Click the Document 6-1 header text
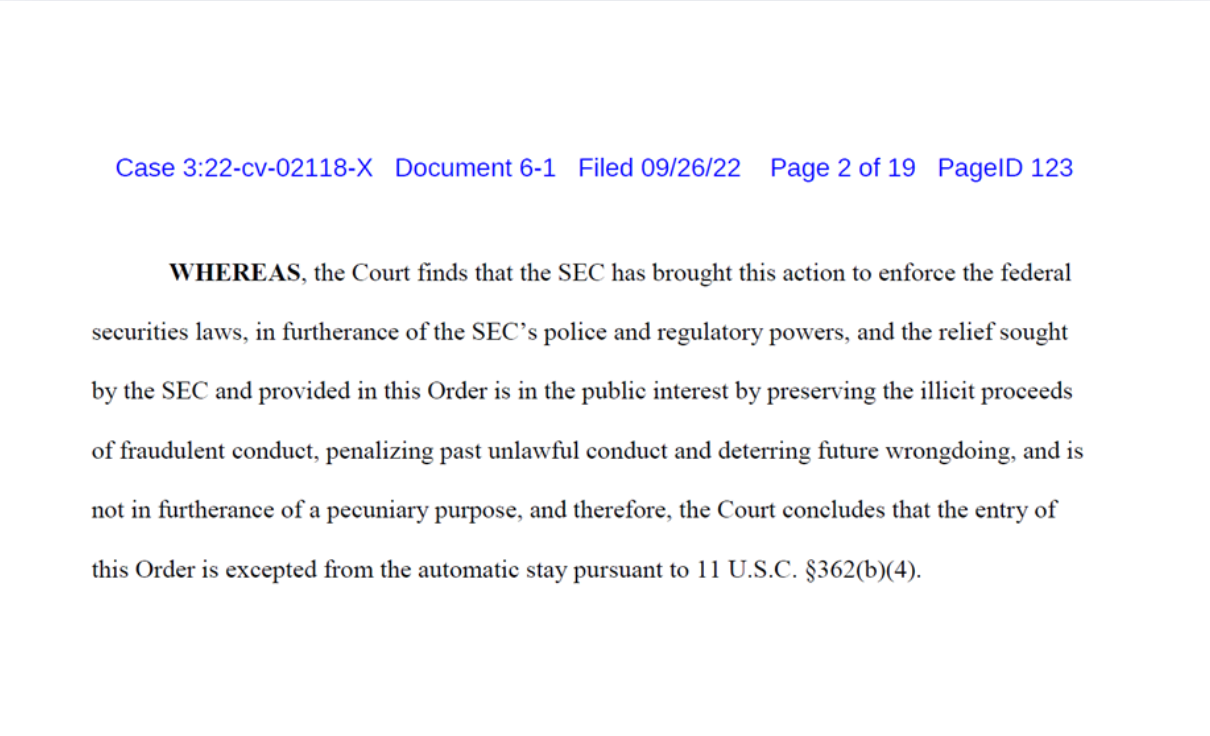Screen dimensions: 1210x736 tap(475, 168)
